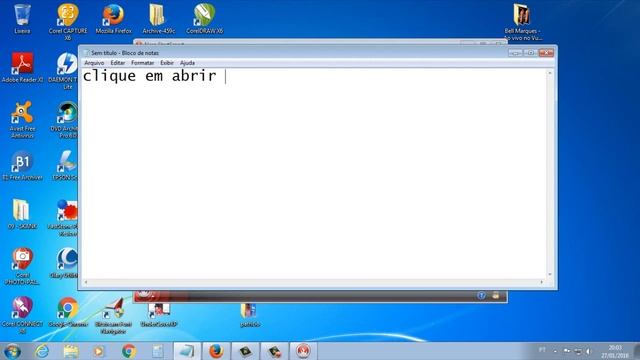Select the Archive folder desktop icon
640x360 pixels.
[x=158, y=19]
